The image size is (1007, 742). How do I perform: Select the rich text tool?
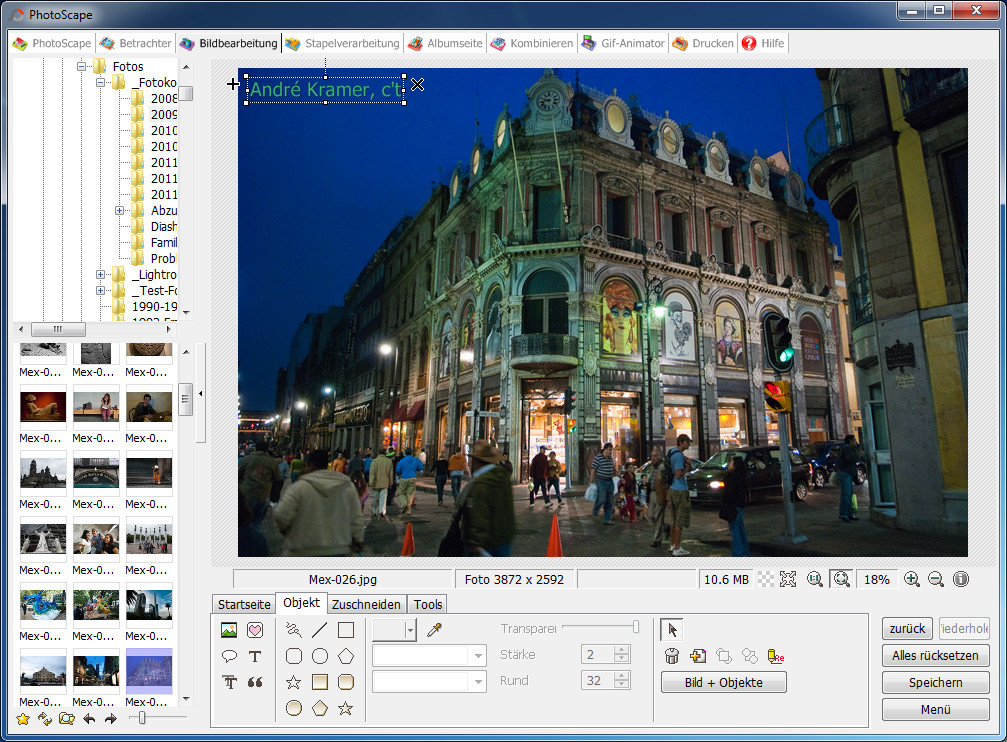[x=229, y=682]
